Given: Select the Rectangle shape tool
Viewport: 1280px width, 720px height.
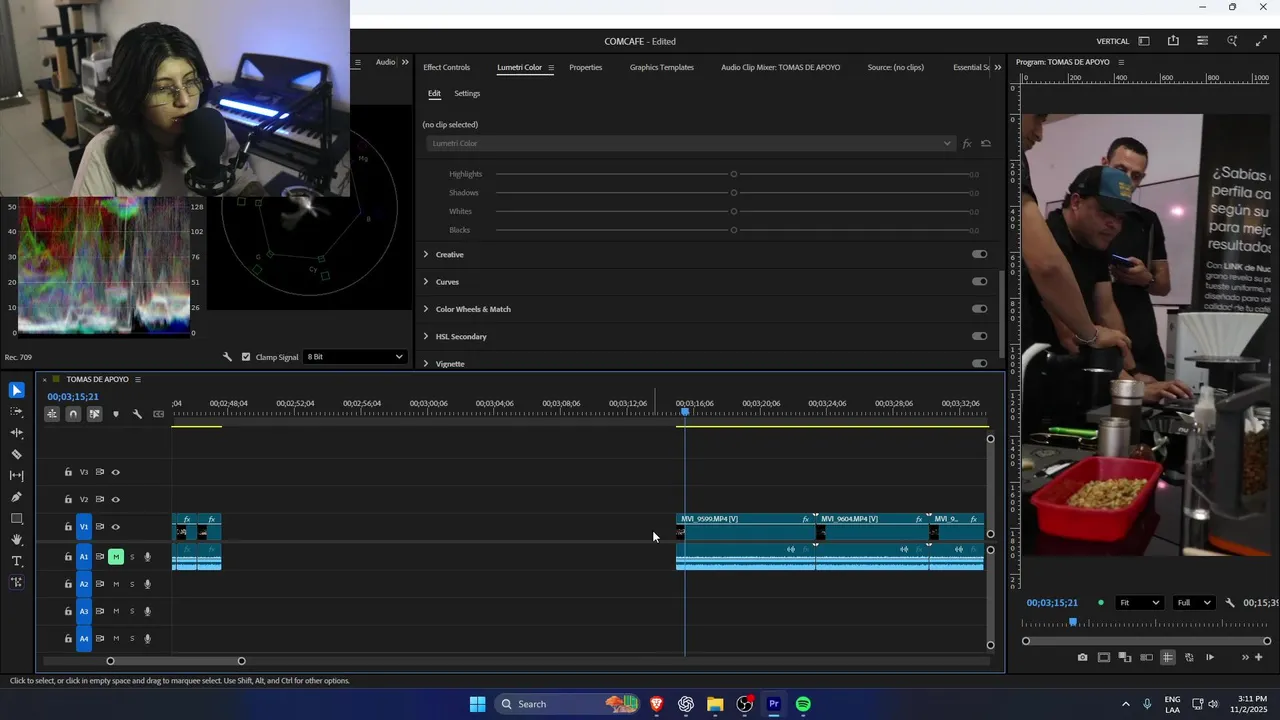Looking at the screenshot, I should pyautogui.click(x=16, y=518).
